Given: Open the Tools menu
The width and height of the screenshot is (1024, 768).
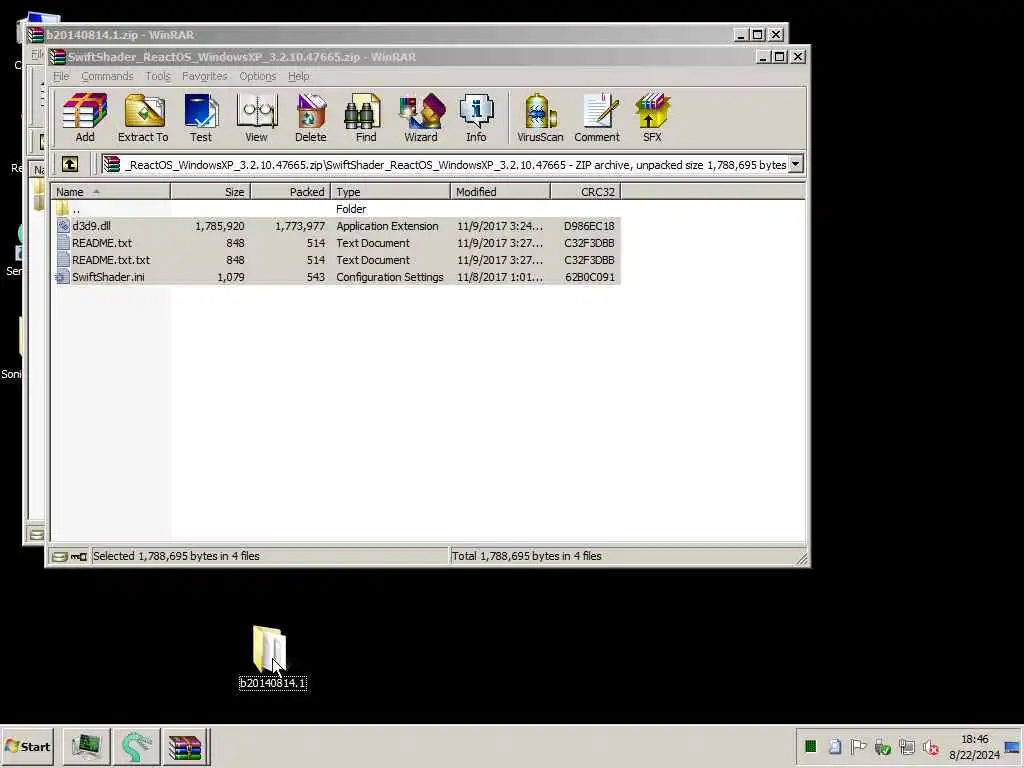Looking at the screenshot, I should click(157, 76).
